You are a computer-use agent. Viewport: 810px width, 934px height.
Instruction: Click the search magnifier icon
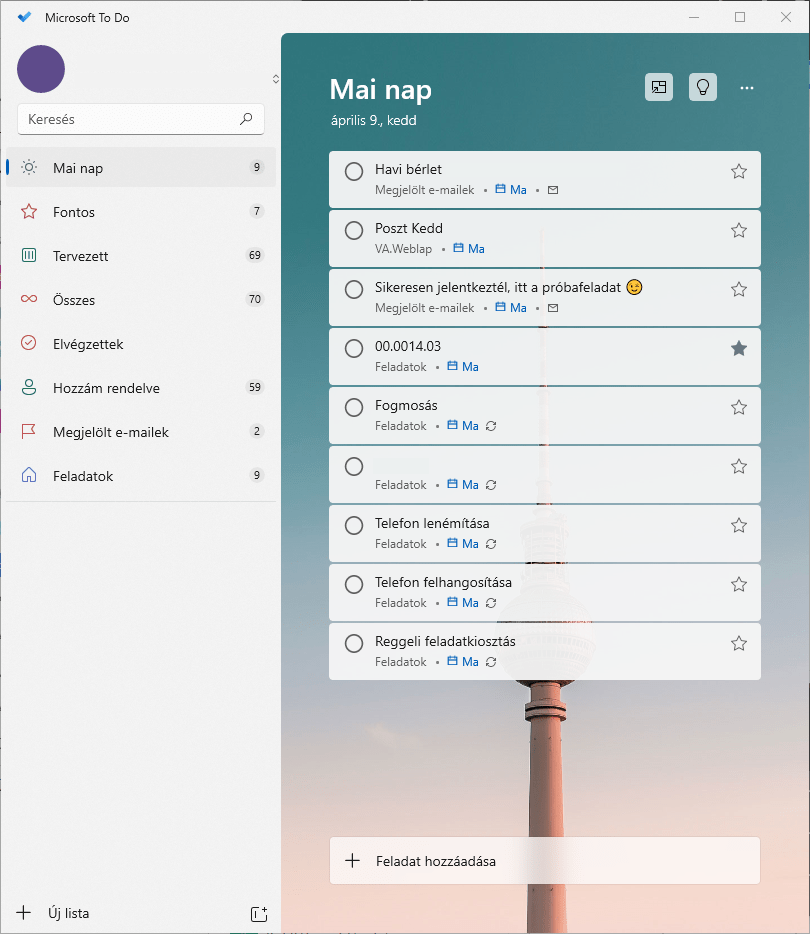click(x=246, y=119)
